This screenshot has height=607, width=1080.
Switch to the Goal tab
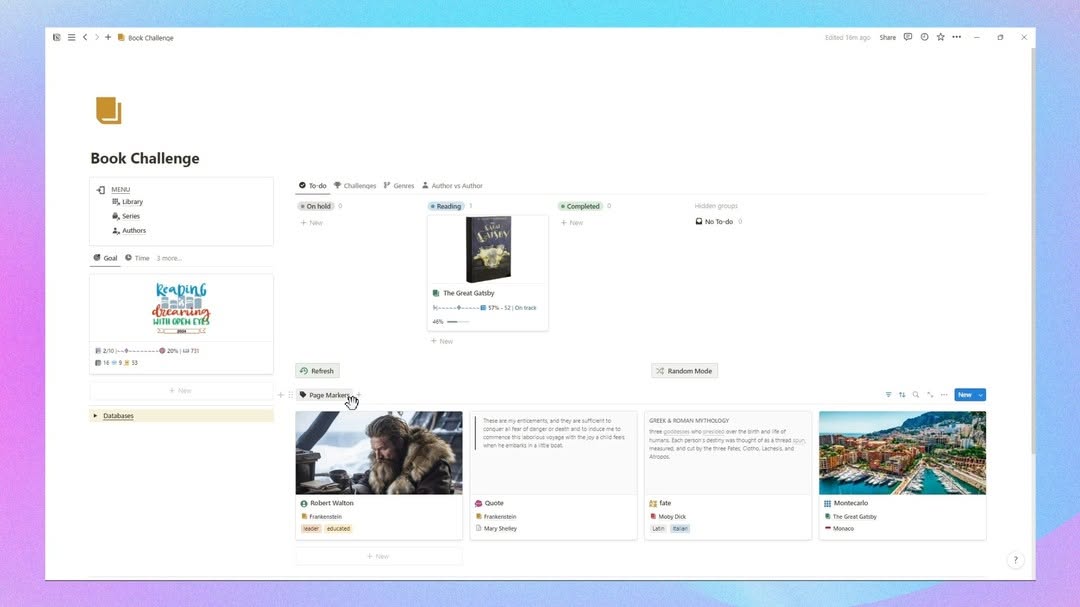coord(105,258)
